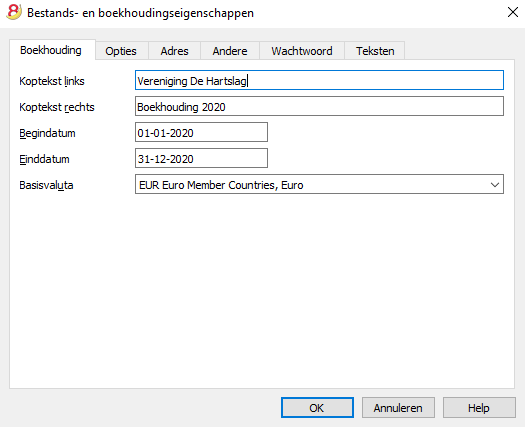Close the properties dialog window
525x427 pixels.
coord(513,12)
